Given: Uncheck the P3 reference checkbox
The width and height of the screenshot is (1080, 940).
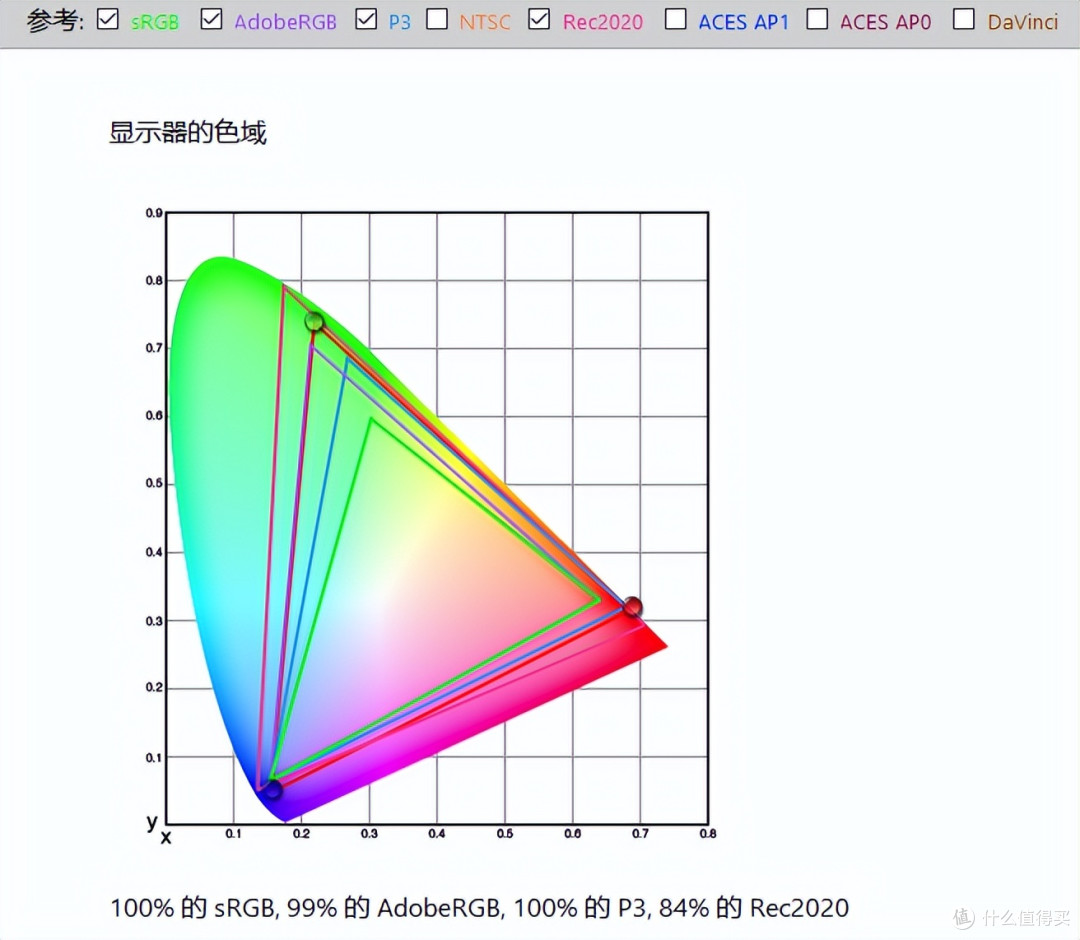Looking at the screenshot, I should pyautogui.click(x=366, y=19).
